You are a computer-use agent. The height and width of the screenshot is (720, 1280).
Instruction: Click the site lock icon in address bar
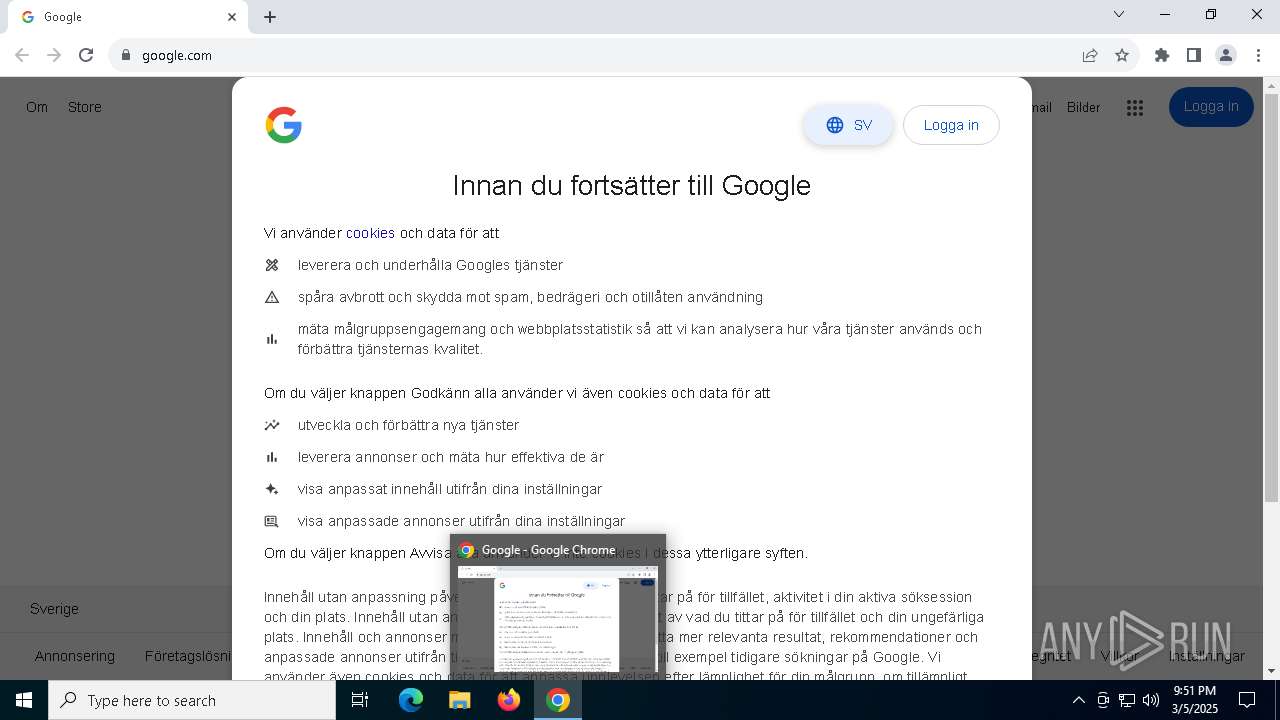[x=126, y=55]
